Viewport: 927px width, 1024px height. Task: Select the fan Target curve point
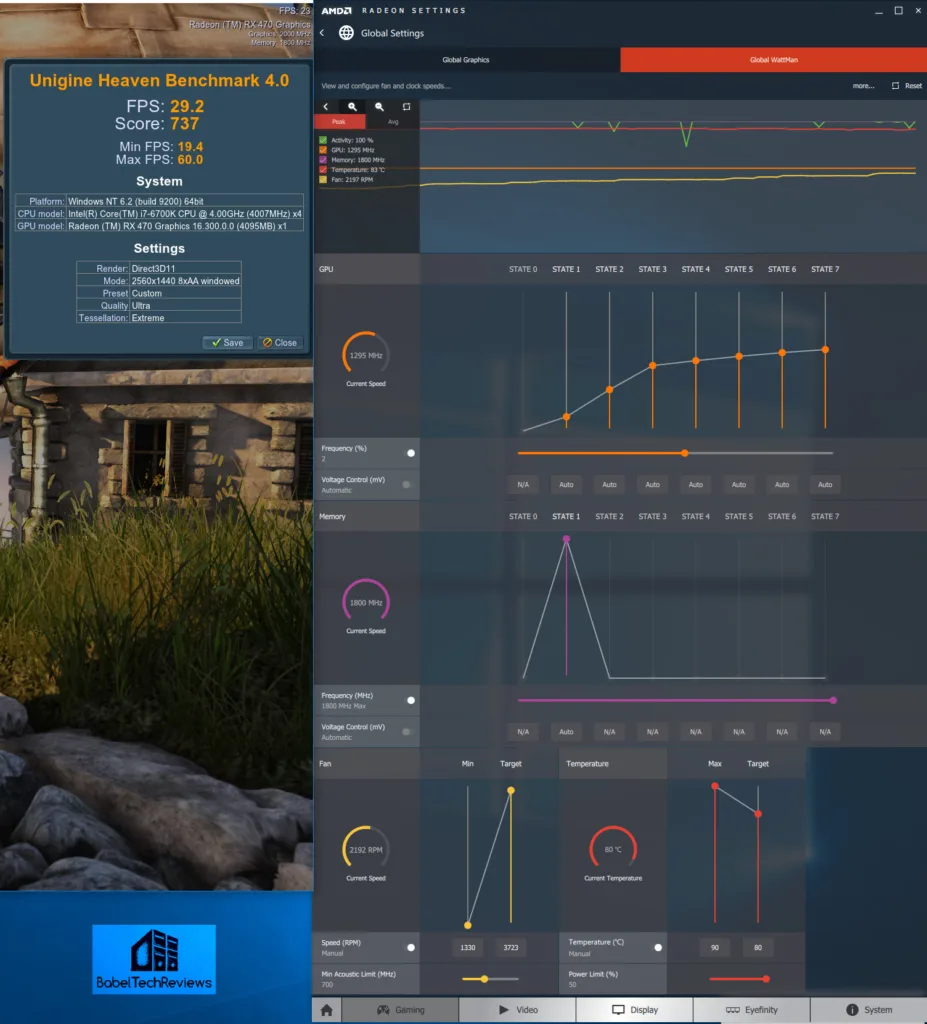tap(511, 791)
